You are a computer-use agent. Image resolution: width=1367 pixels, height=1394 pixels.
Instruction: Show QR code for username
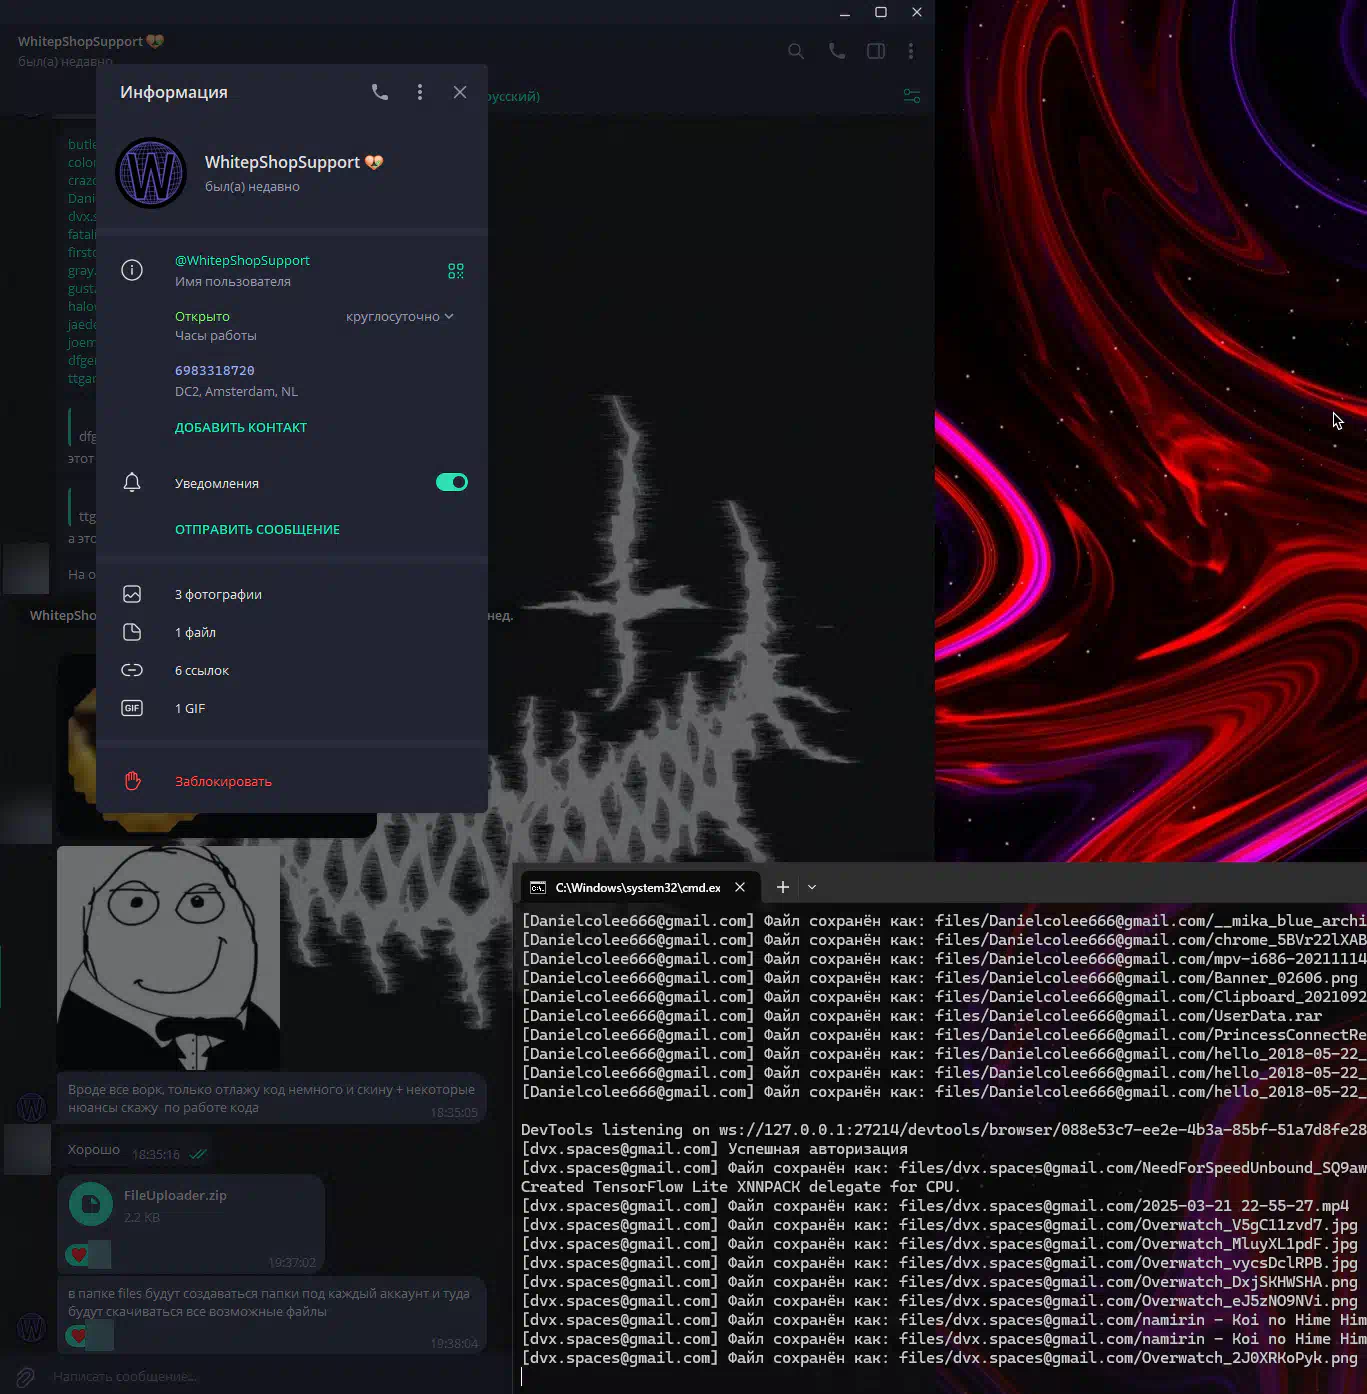tap(456, 271)
